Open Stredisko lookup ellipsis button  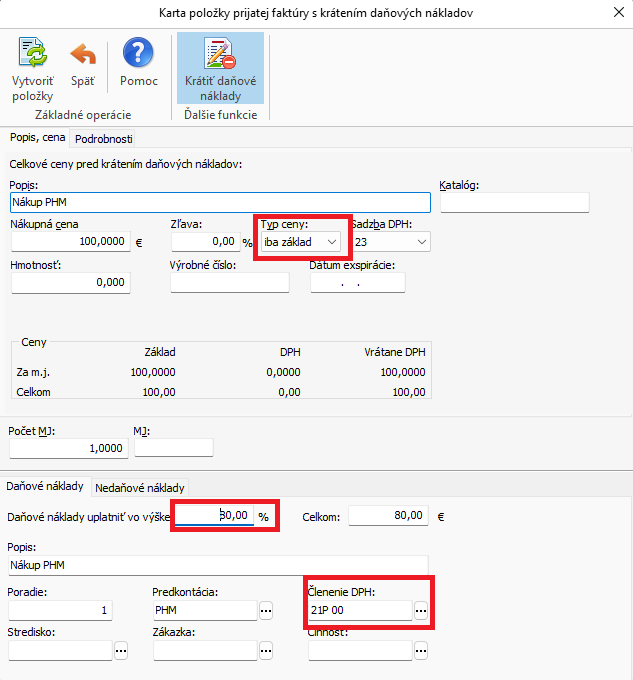point(121,651)
